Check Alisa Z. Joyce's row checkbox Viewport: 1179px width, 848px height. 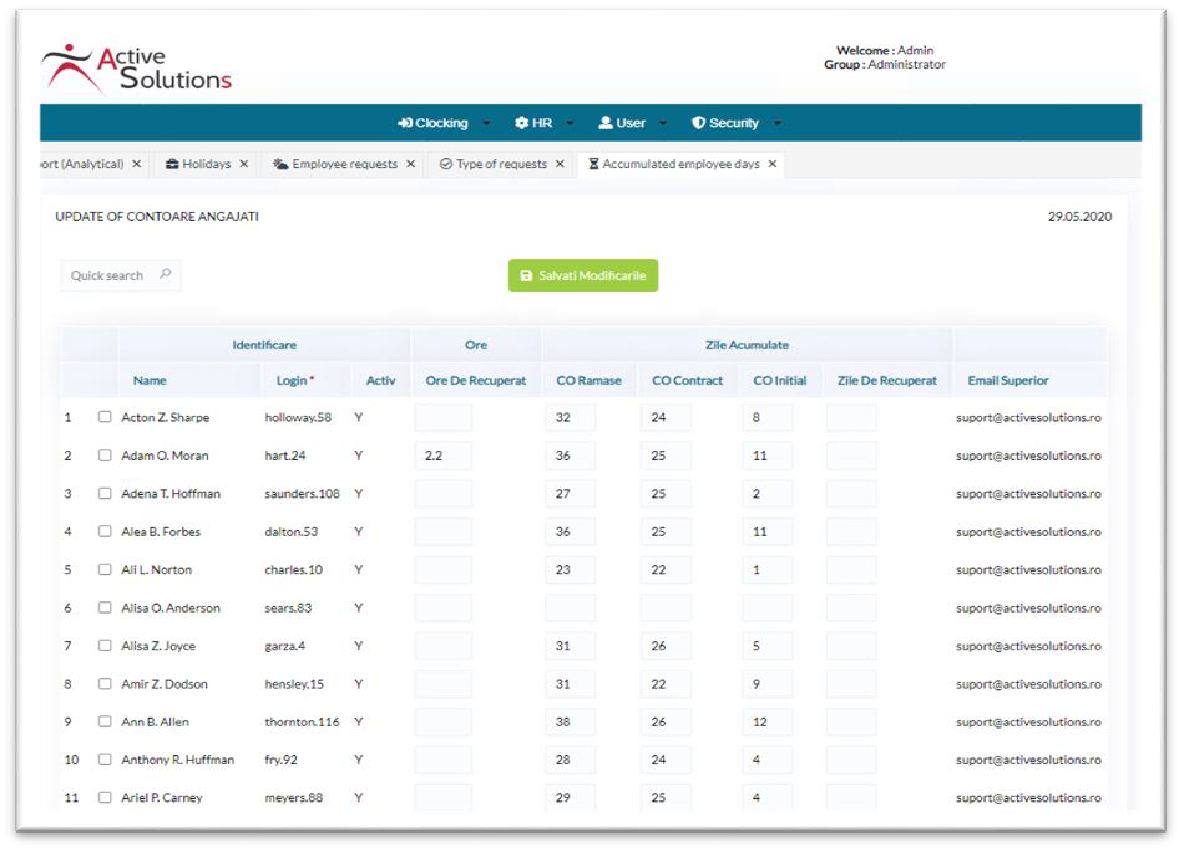point(105,645)
